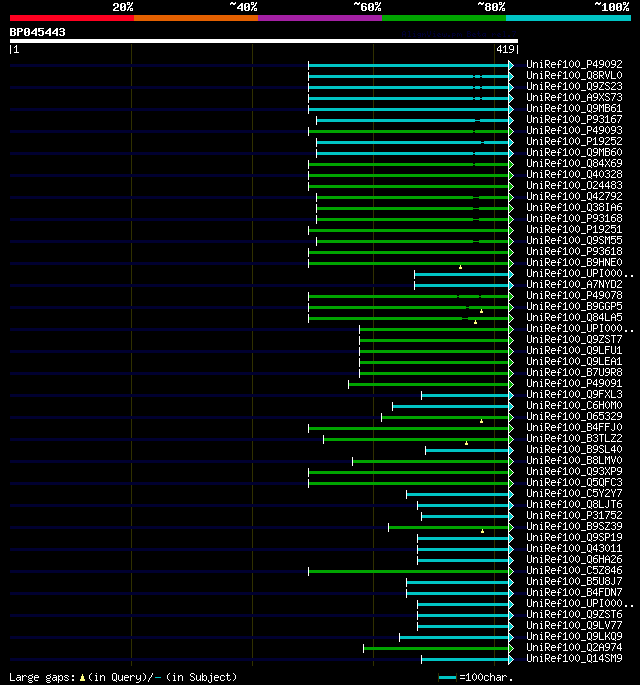This screenshot has height=685, width=640.
Task: Select label UniRef100_Q93XP9
Action: pyautogui.click(x=574, y=471)
